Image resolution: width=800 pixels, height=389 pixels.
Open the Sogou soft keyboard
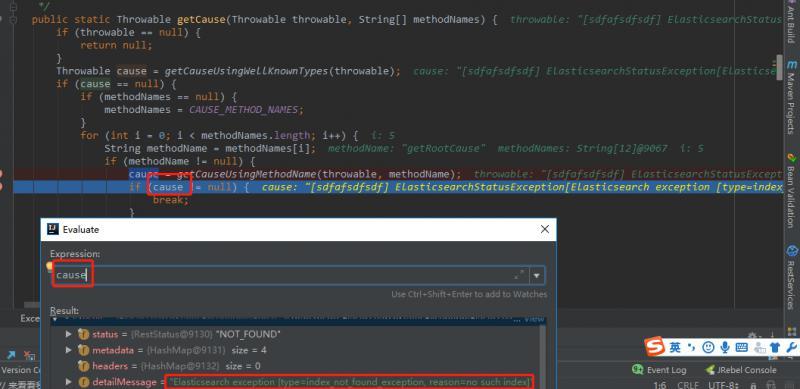[742, 348]
